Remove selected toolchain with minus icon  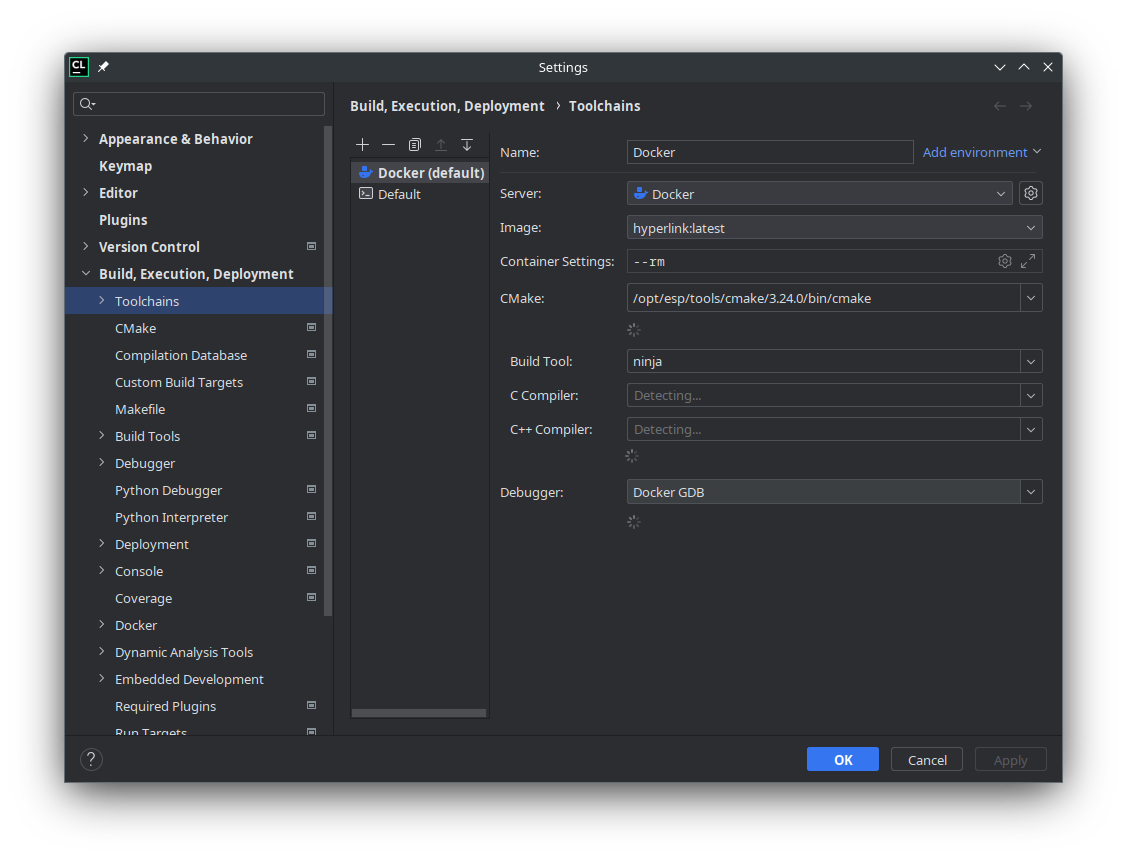coord(389,145)
